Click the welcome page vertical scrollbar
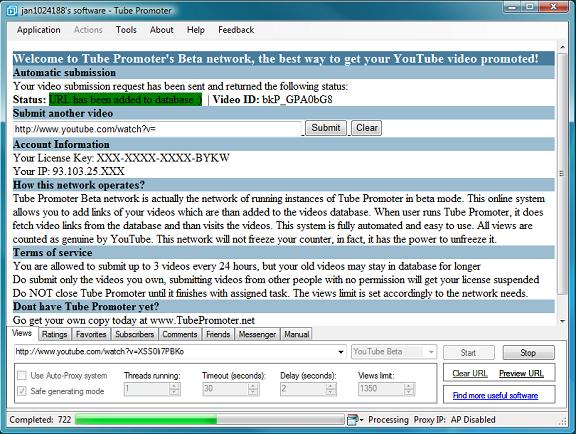Viewport: 576px width, 434px height. 562,184
